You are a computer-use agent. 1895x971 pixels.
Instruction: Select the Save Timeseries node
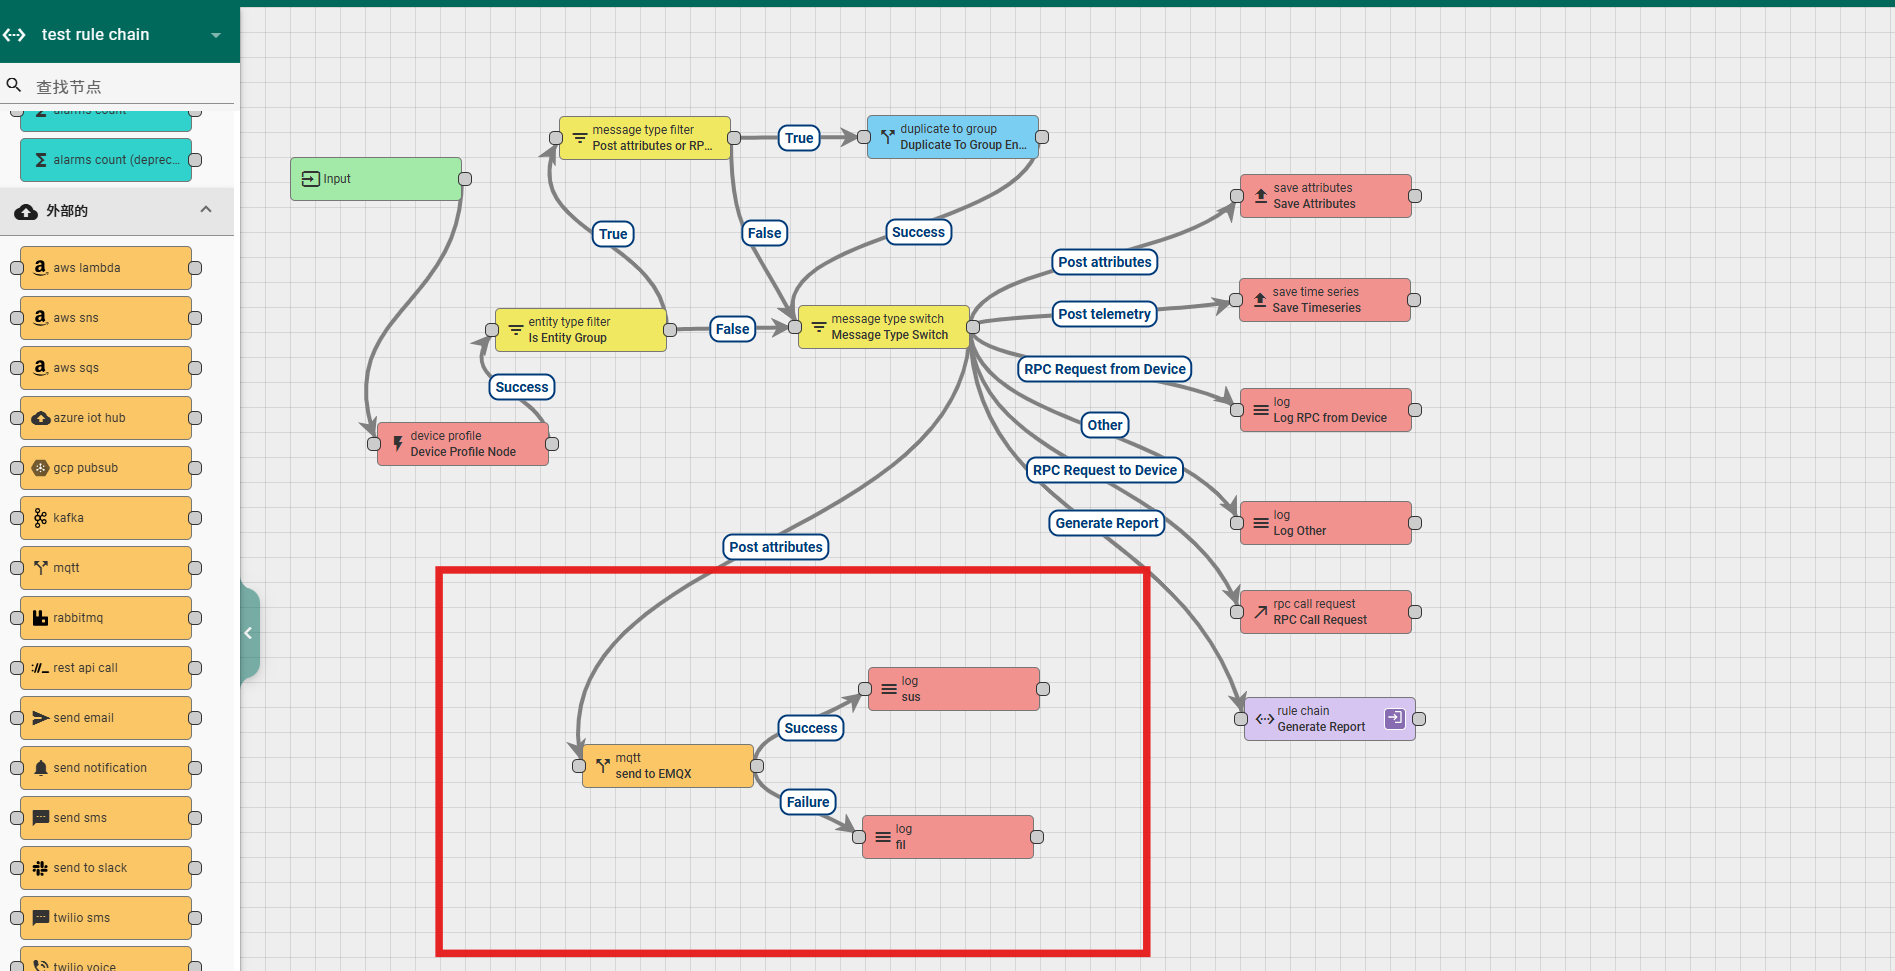pyautogui.click(x=1324, y=300)
